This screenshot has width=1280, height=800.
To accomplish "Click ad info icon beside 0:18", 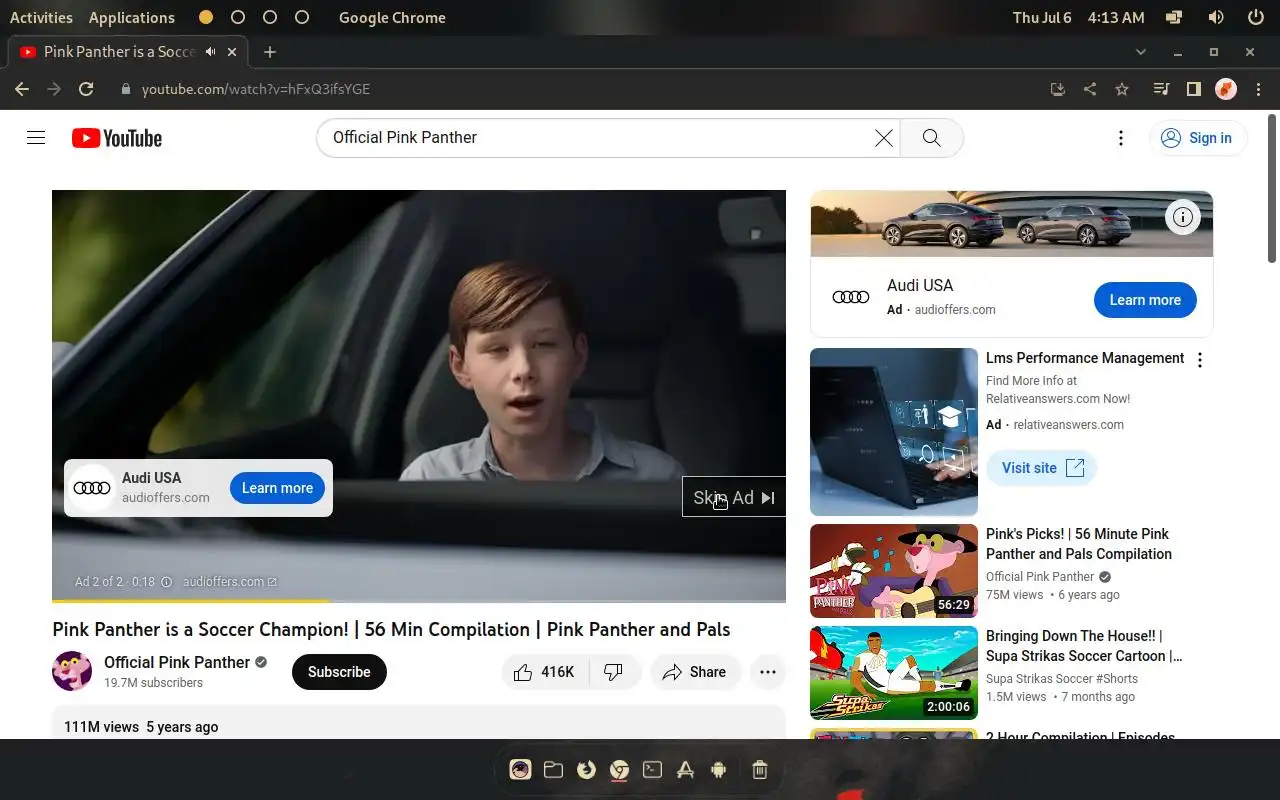I will (167, 582).
